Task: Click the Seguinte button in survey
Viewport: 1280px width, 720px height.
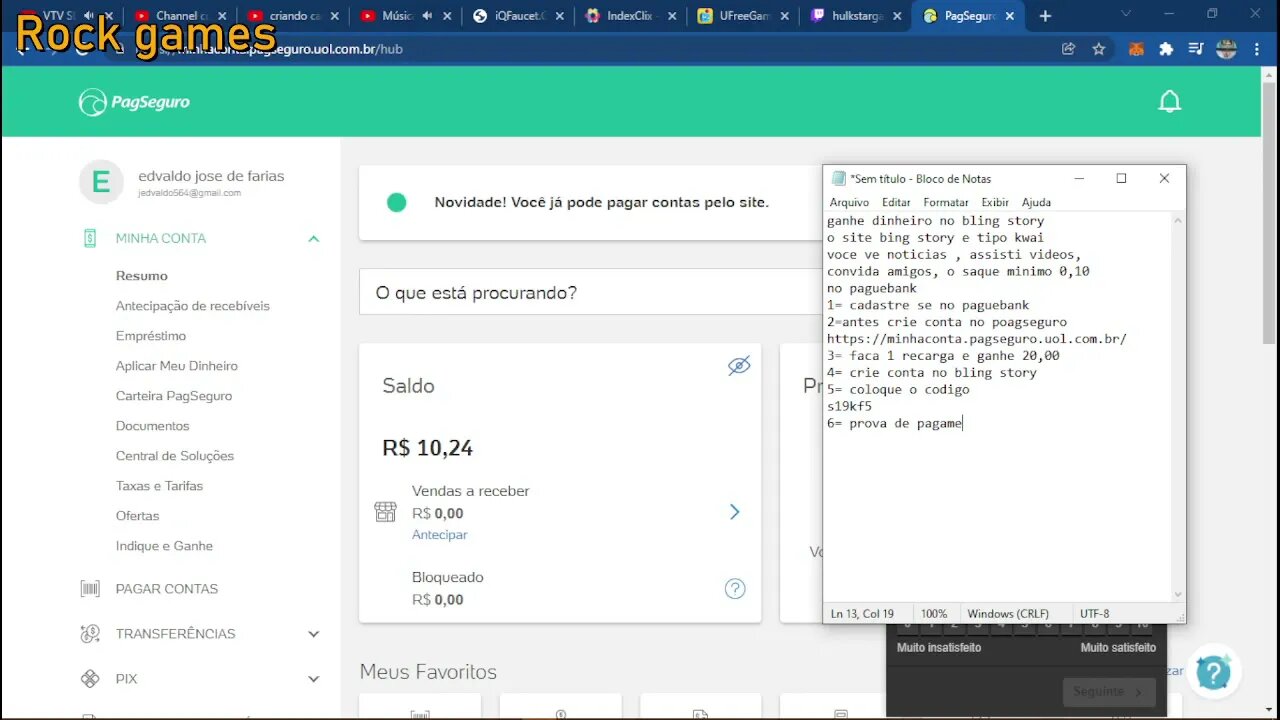Action: 1109,692
